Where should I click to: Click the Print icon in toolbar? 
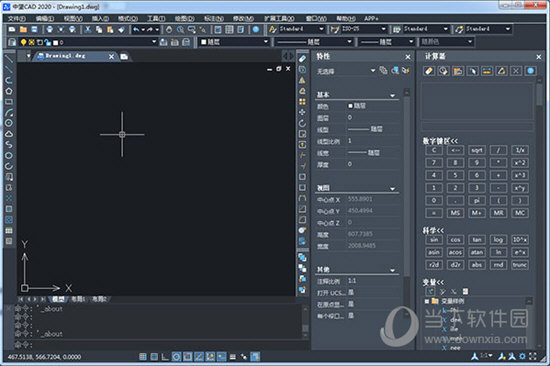(x=50, y=29)
